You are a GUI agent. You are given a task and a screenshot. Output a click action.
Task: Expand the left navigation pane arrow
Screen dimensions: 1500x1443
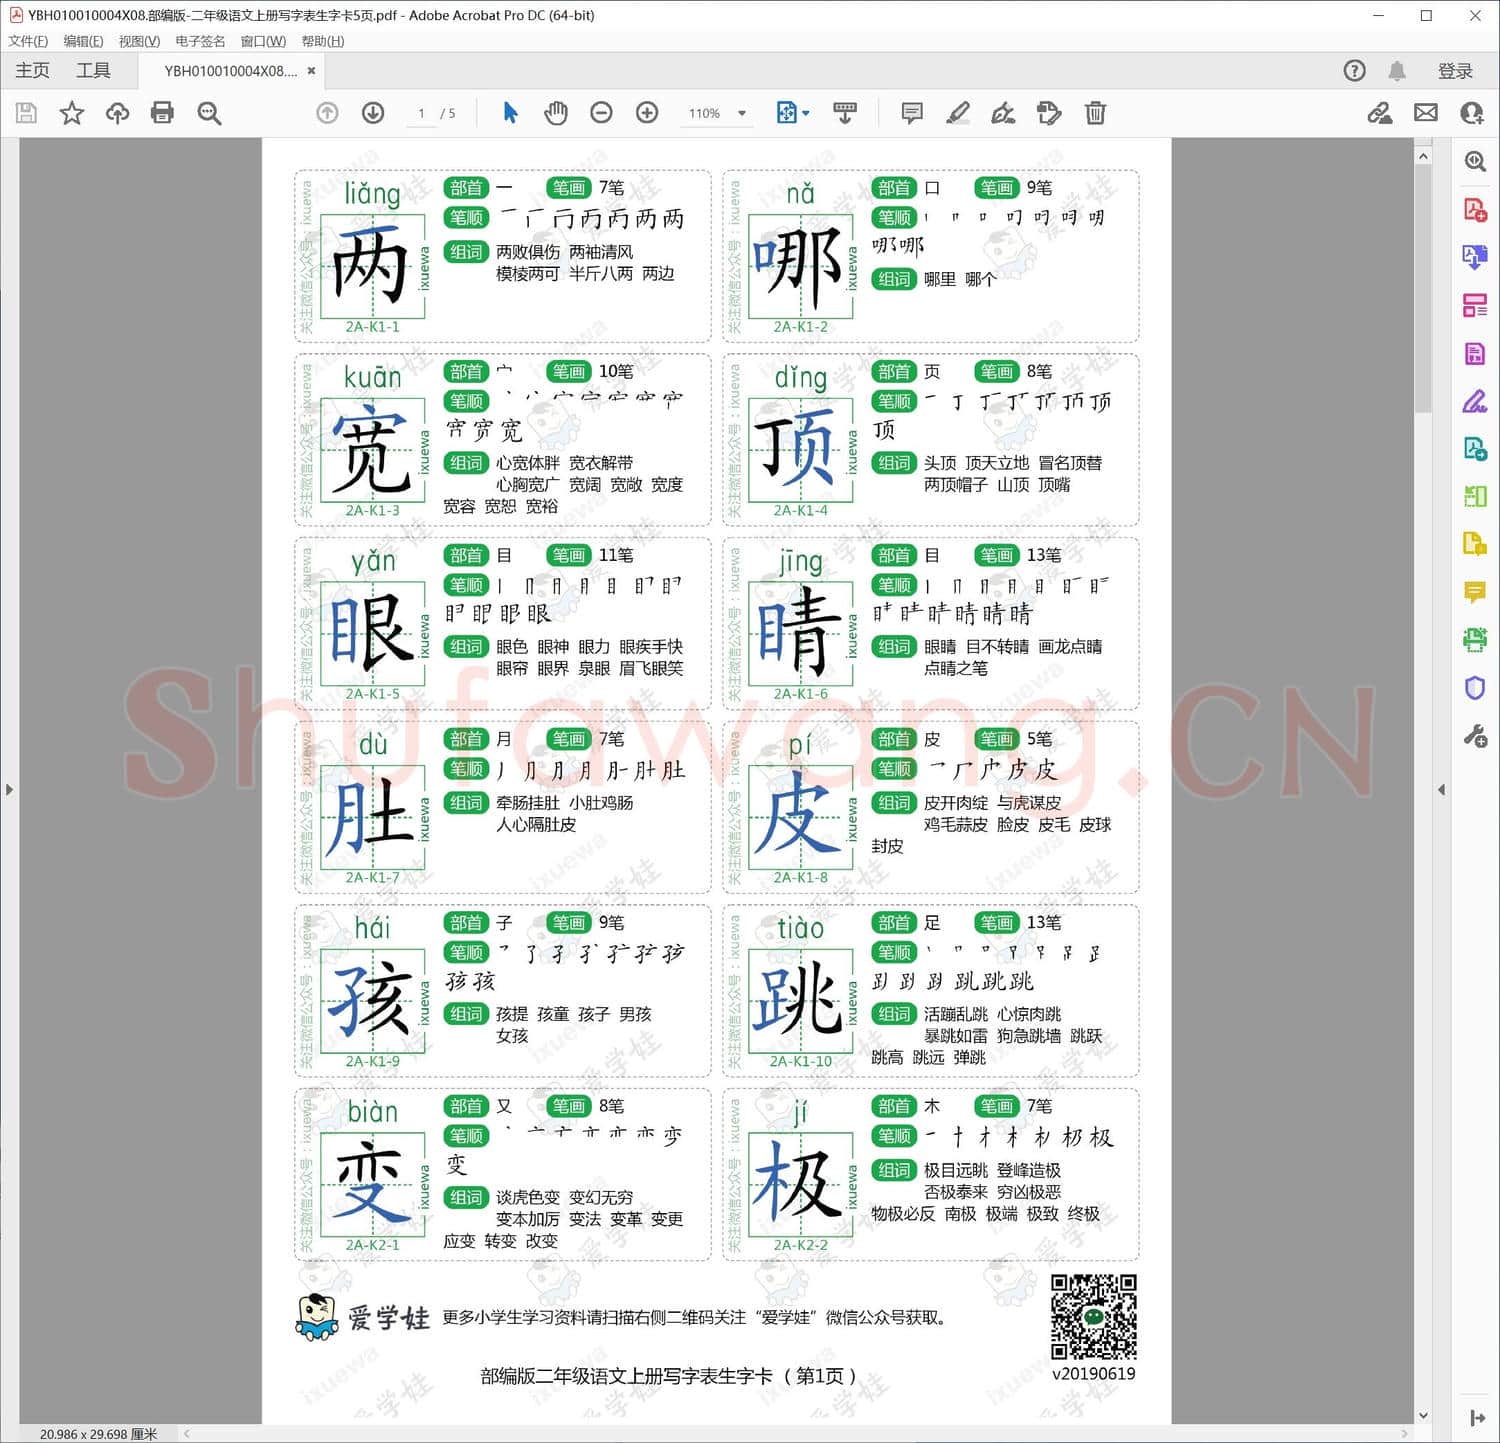(9, 789)
